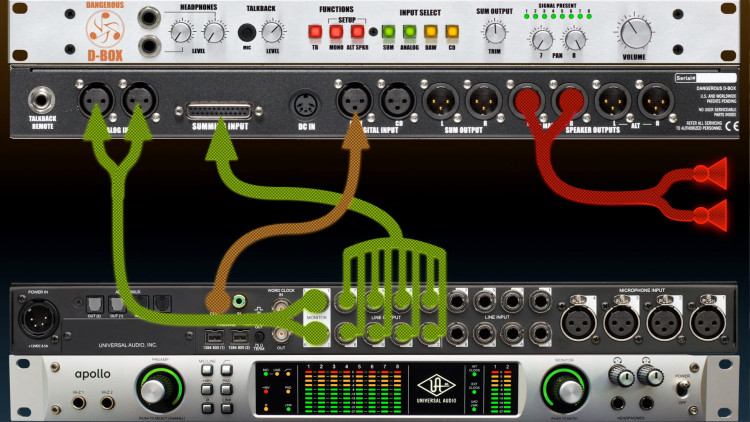Click the ALT speaker output L connector
750x422 pixels.
613,101
